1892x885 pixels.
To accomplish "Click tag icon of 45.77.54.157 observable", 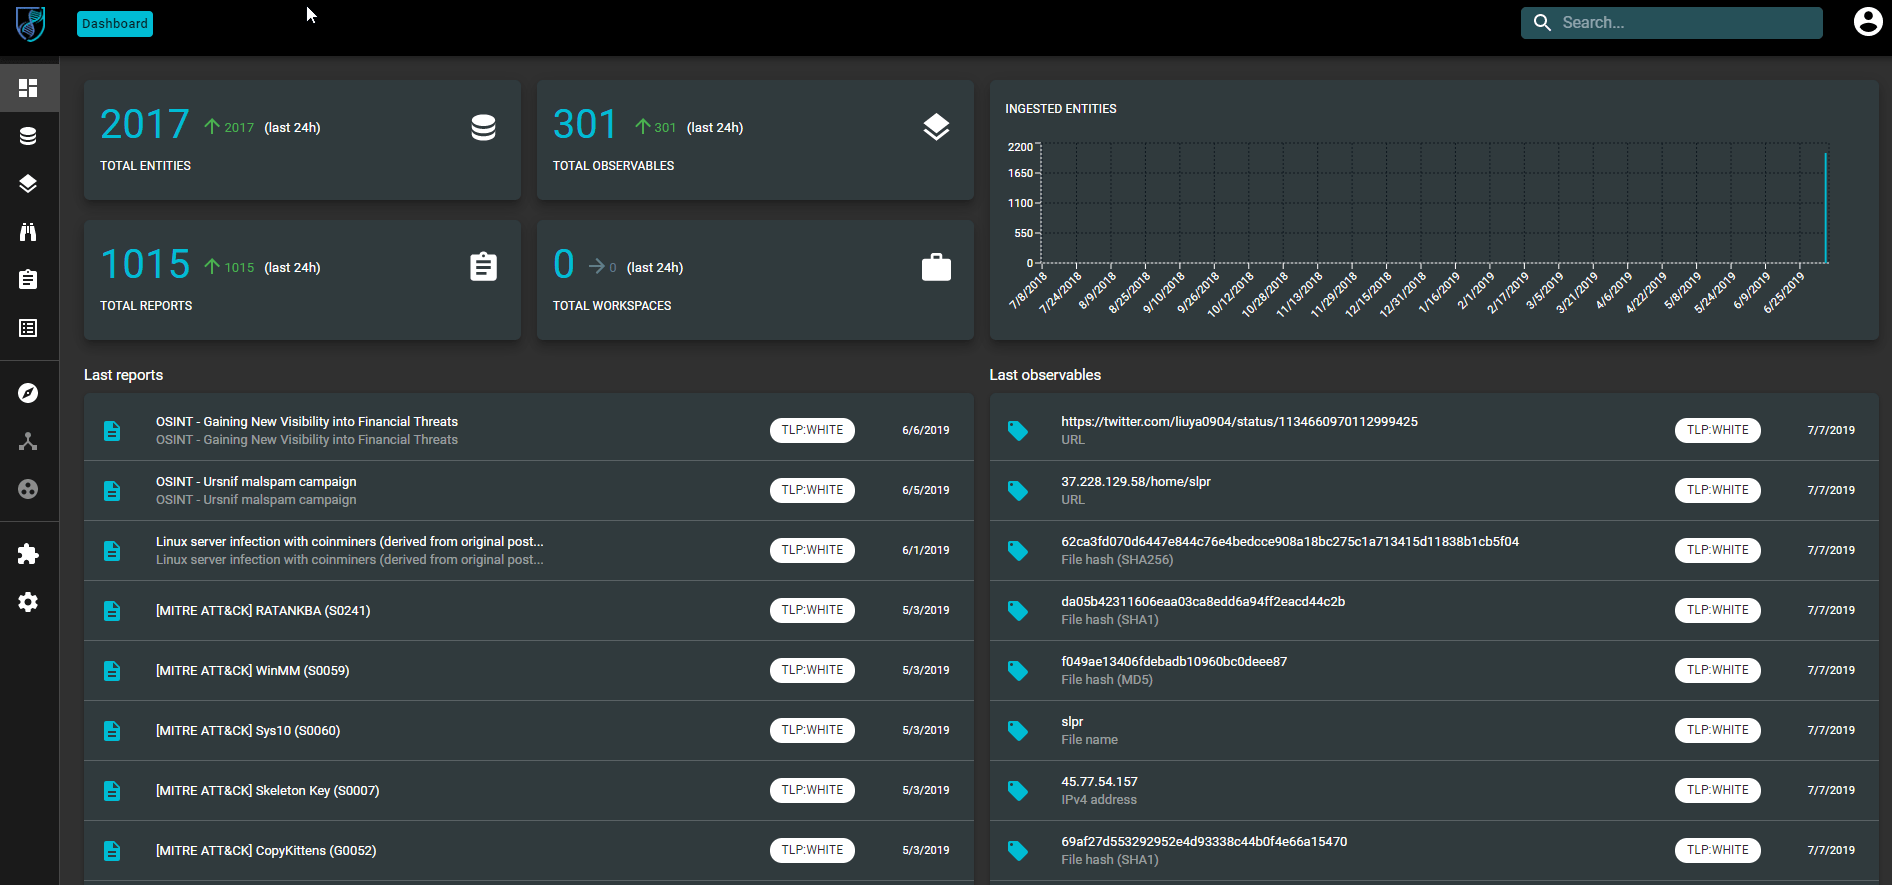I will point(1018,791).
